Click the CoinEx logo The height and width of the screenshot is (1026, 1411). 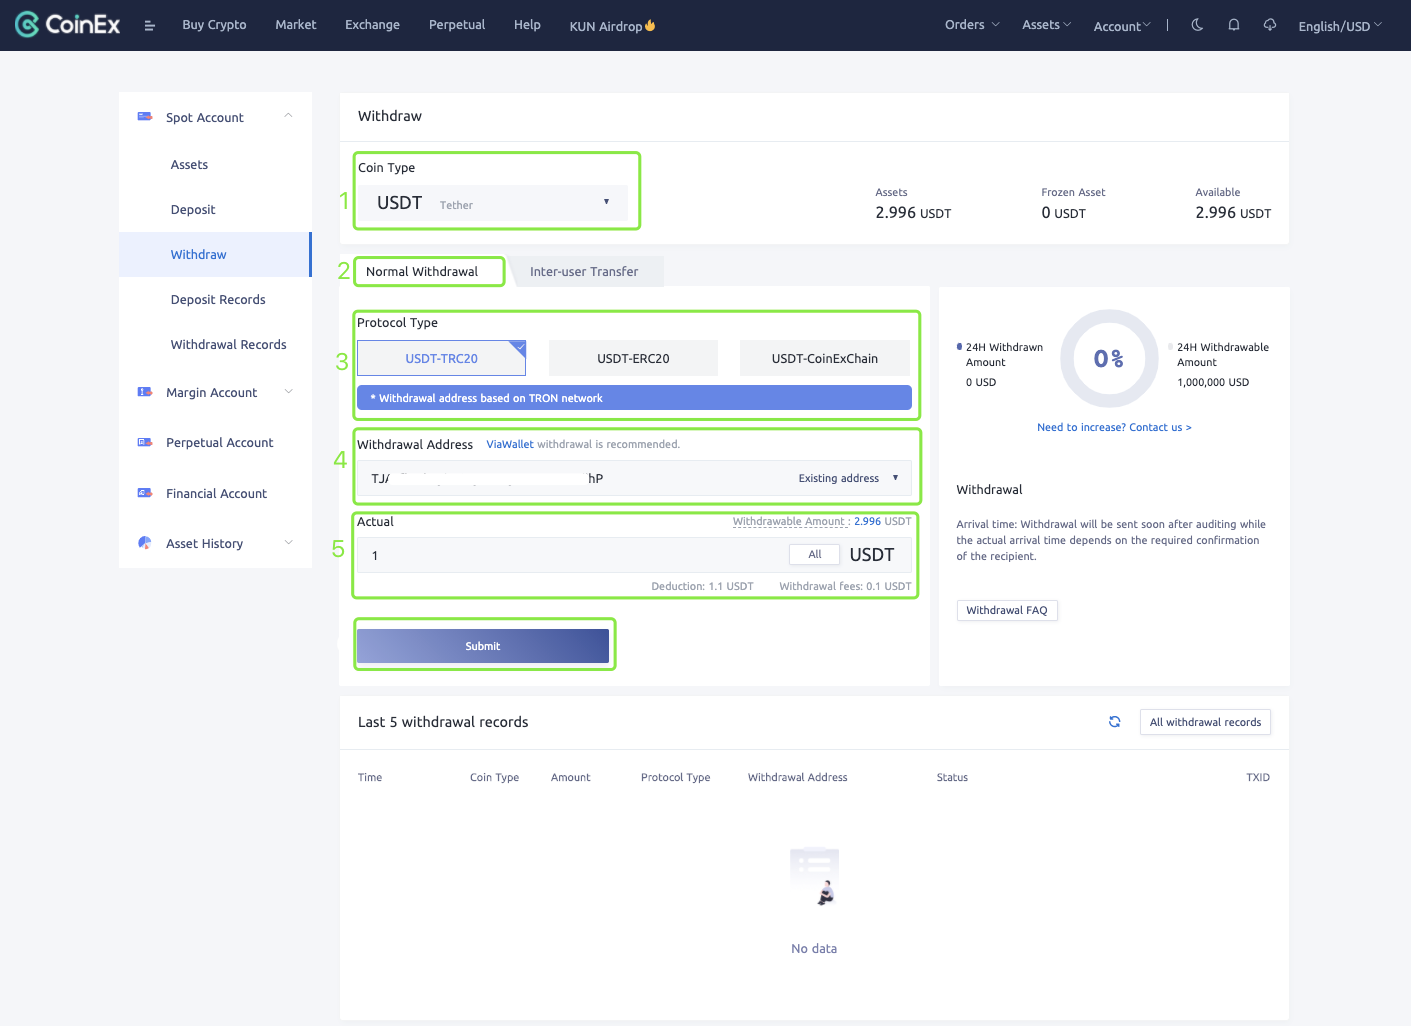68,25
